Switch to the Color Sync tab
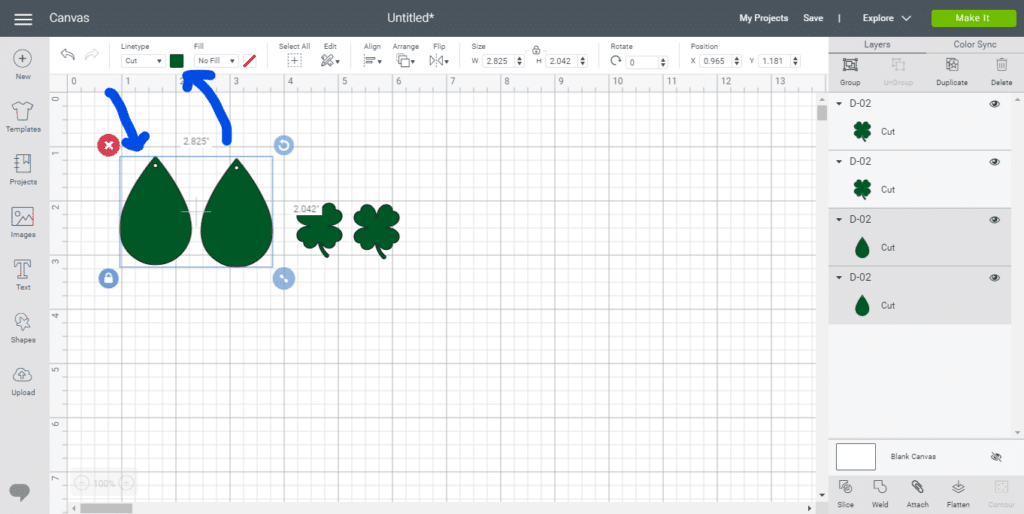Image resolution: width=1024 pixels, height=514 pixels. (974, 45)
